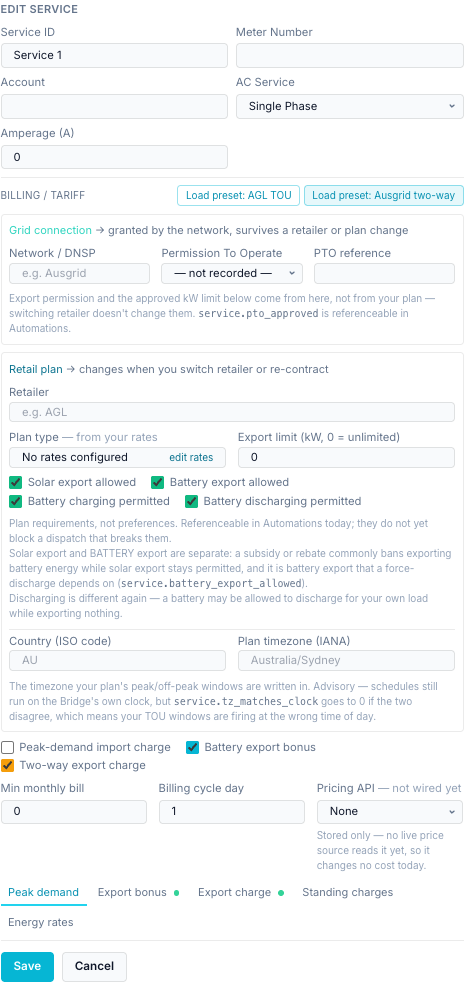Open the AC Service dropdown
Image resolution: width=464 pixels, height=982 pixels.
click(349, 106)
